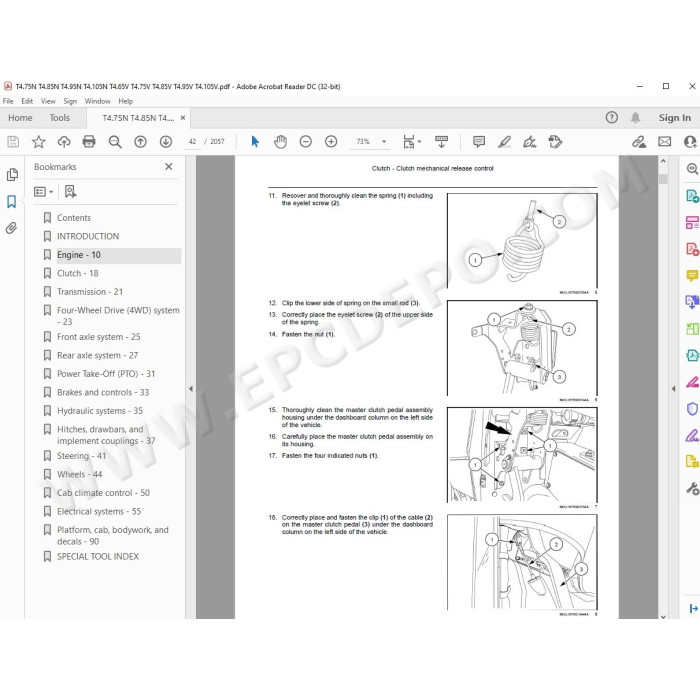
Task: Open Find text magnifier icon
Action: (x=115, y=142)
